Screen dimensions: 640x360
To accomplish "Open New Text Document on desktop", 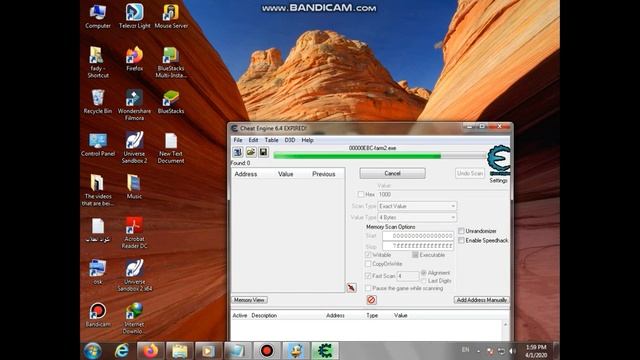I will coord(171,148).
